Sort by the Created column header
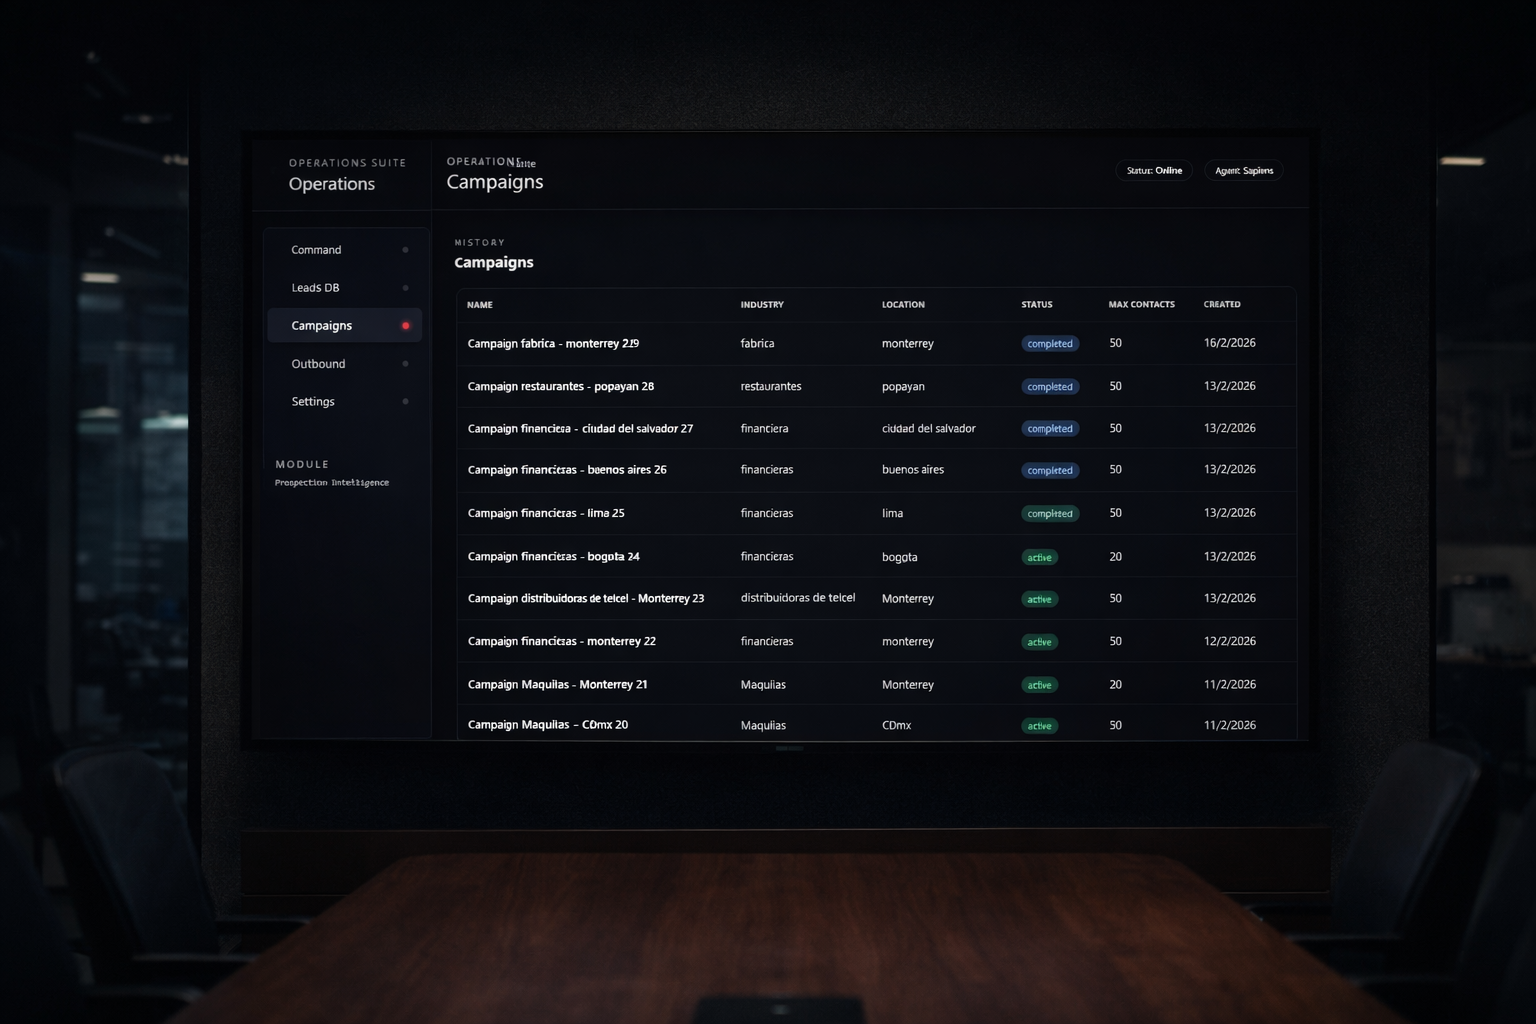The height and width of the screenshot is (1024, 1536). coord(1221,305)
